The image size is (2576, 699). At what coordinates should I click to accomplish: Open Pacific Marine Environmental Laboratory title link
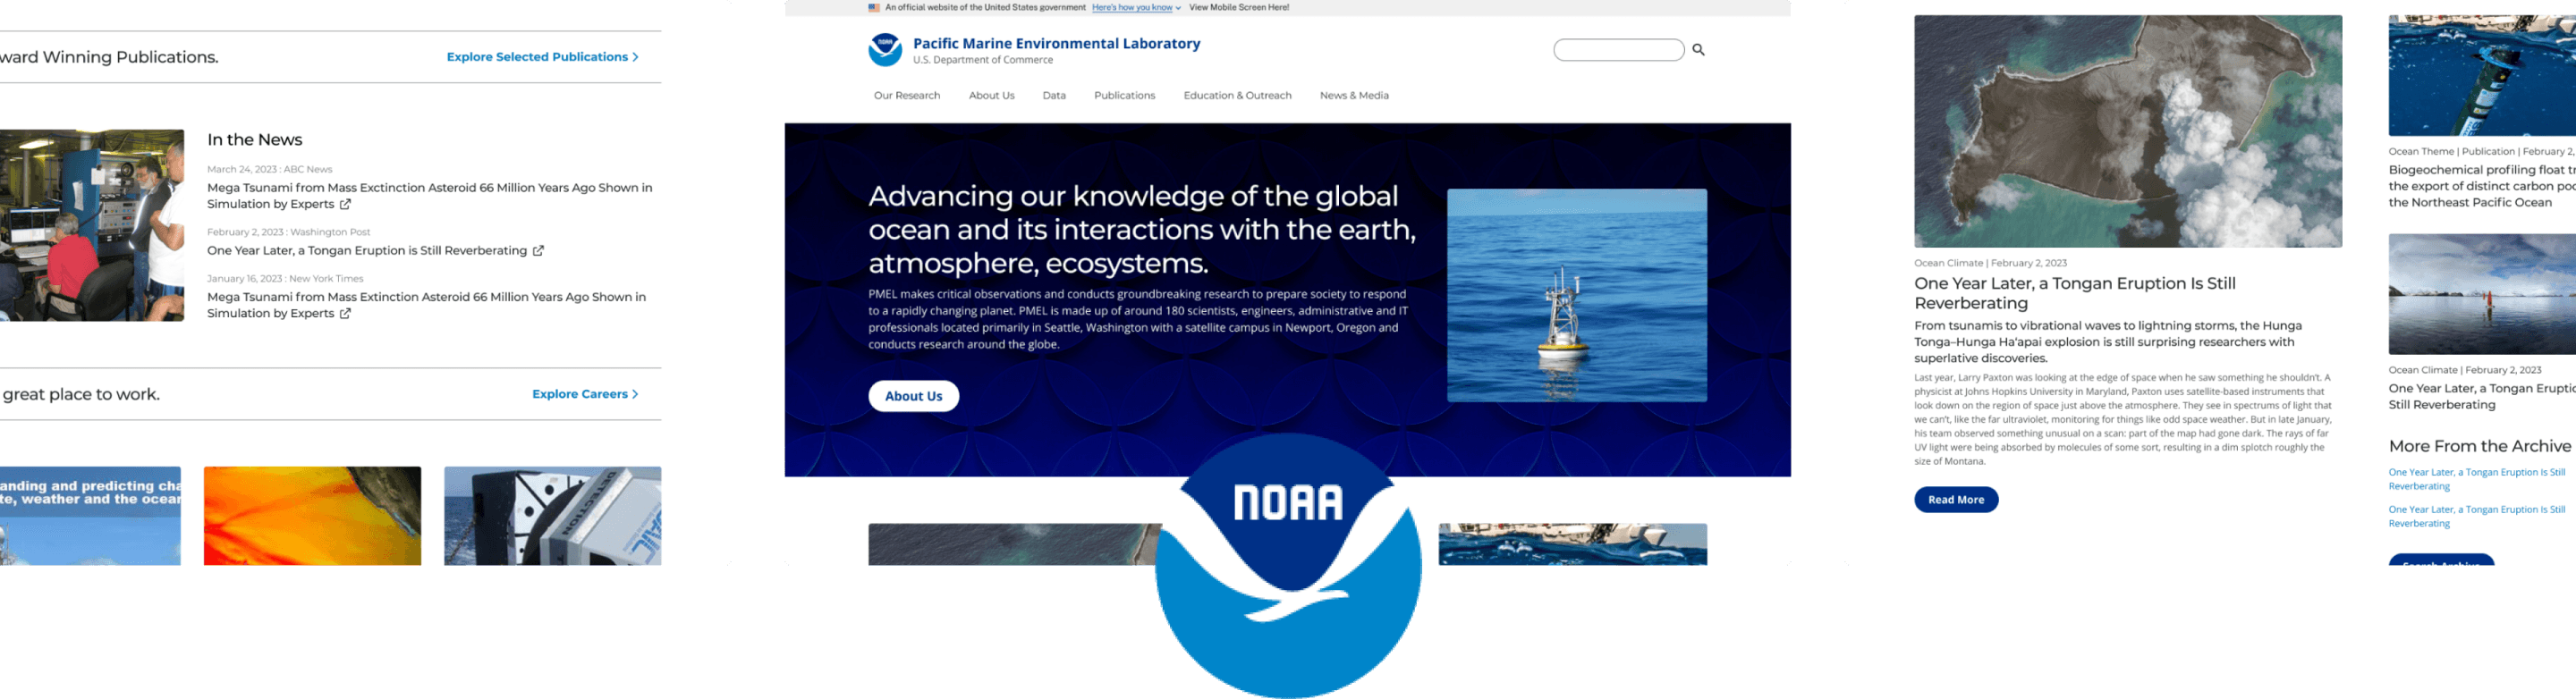pyautogui.click(x=1056, y=44)
